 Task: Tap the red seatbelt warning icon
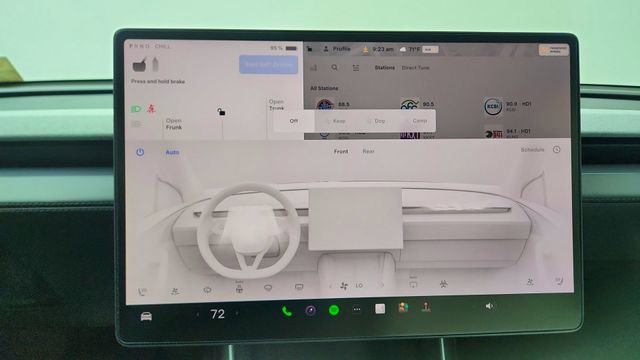pyautogui.click(x=151, y=109)
